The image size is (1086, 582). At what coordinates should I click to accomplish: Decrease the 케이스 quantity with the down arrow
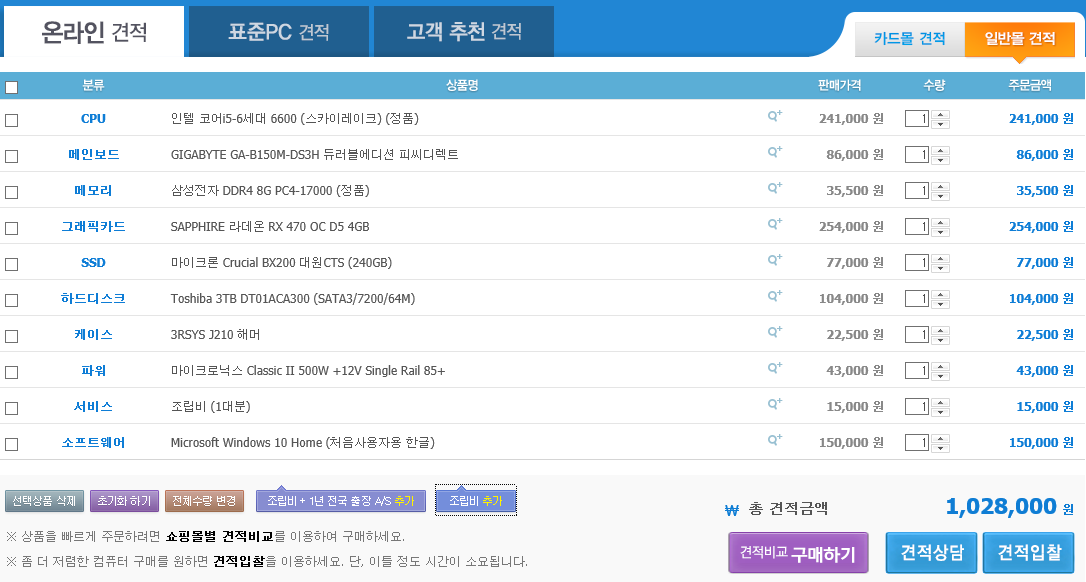point(940,340)
